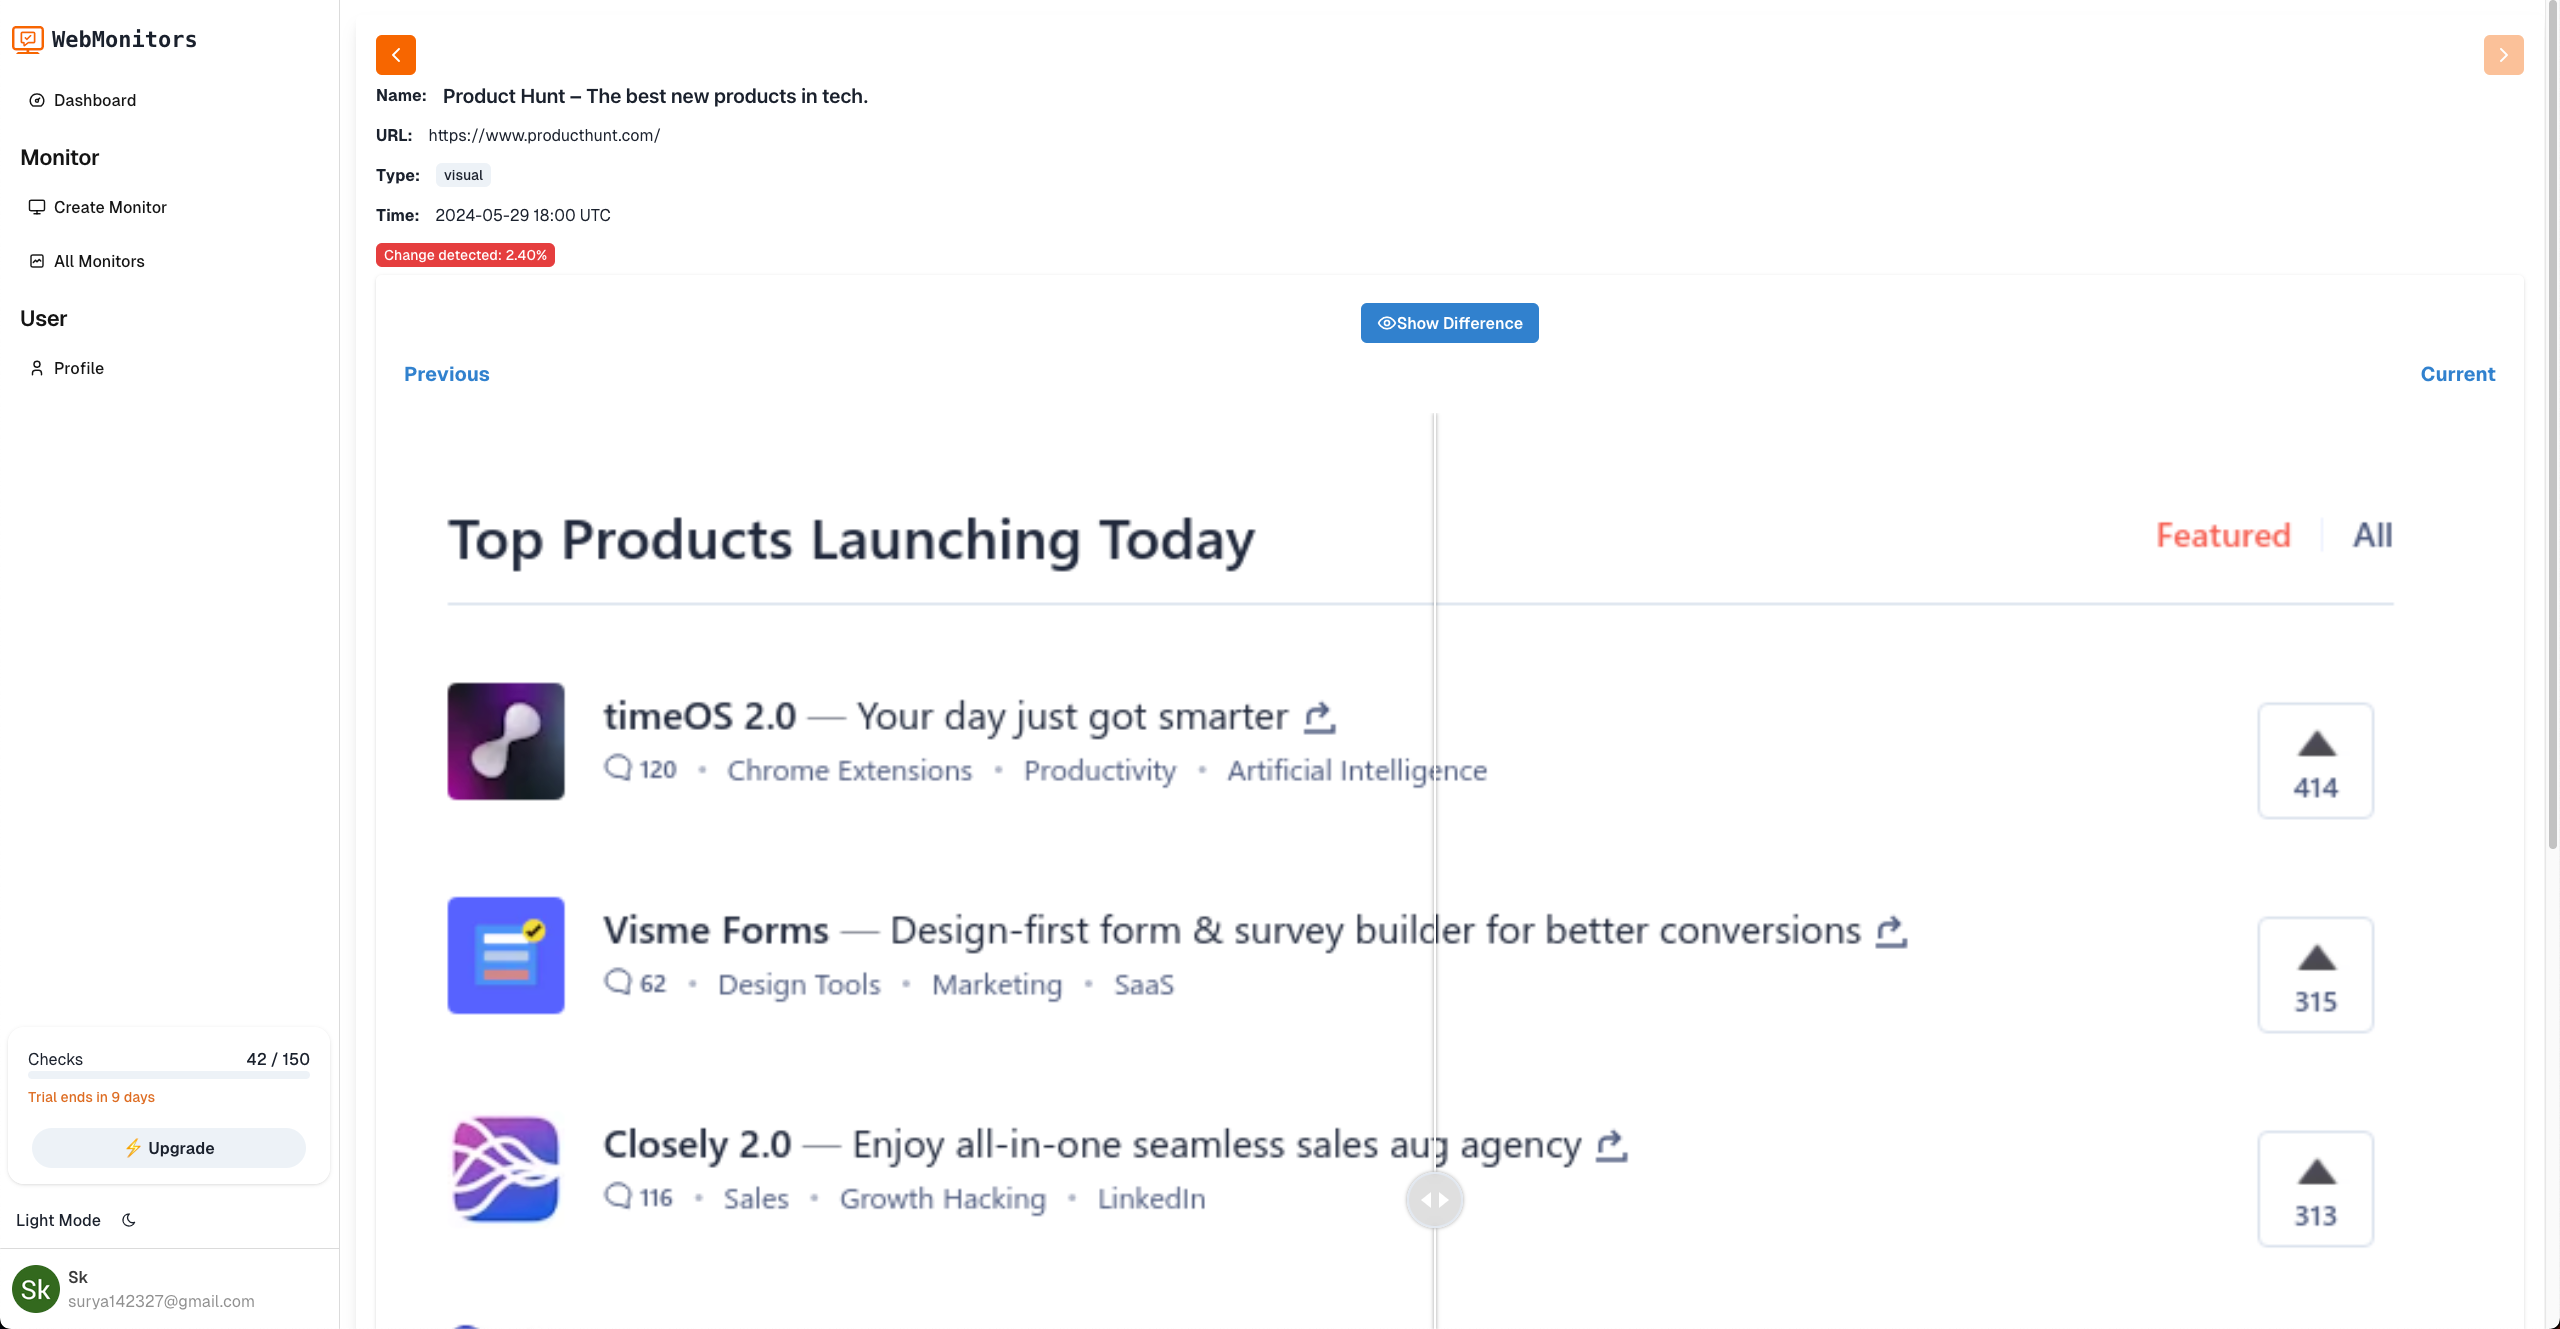2560x1329 pixels.
Task: Open Dashboard in the sidebar
Action: tap(95, 100)
